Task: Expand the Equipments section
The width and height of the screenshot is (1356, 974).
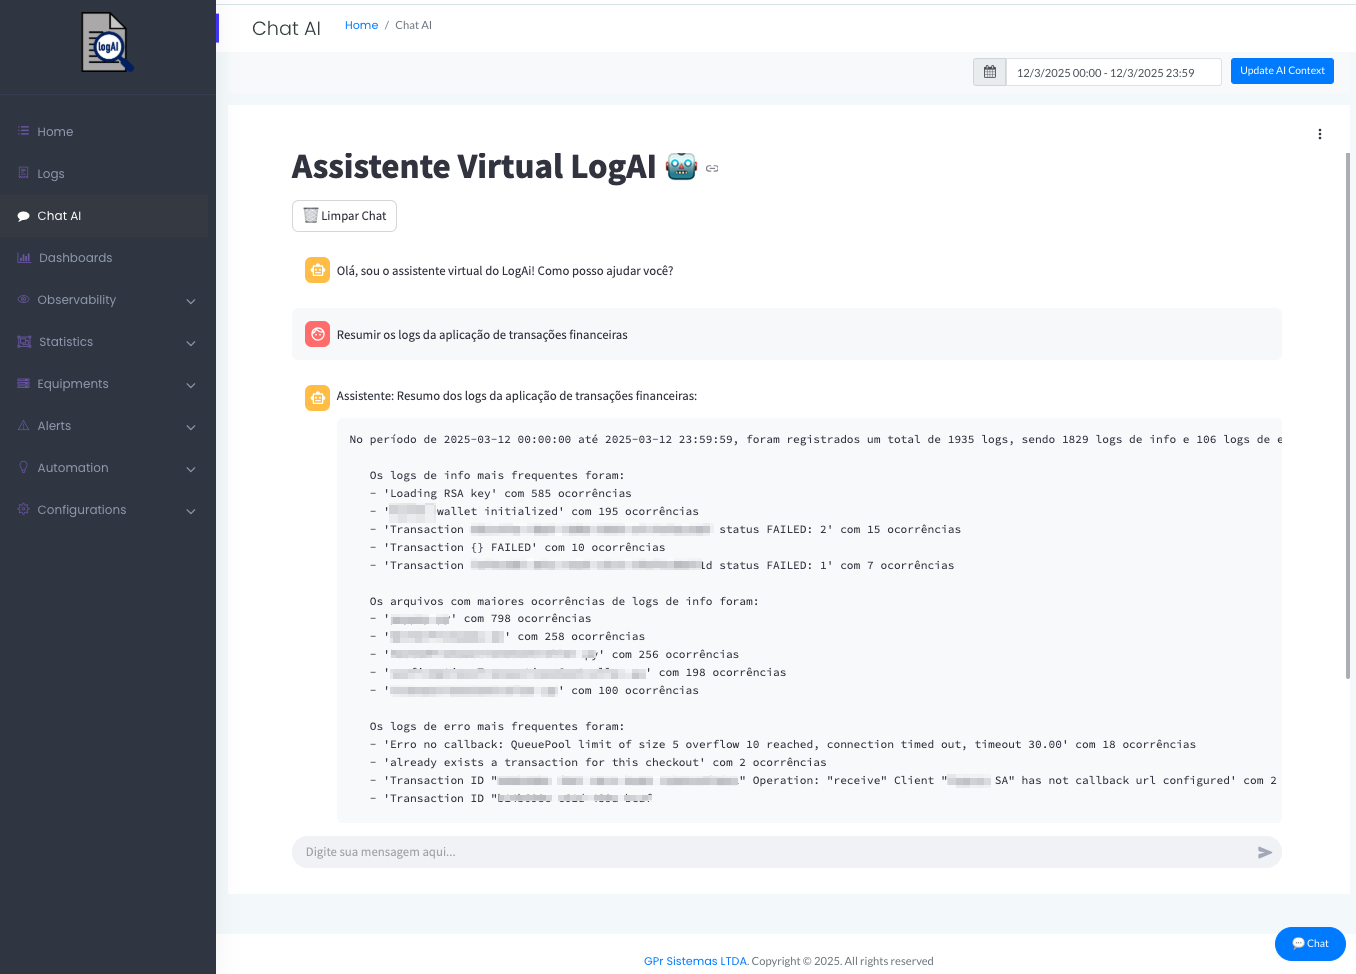Action: tap(190, 385)
